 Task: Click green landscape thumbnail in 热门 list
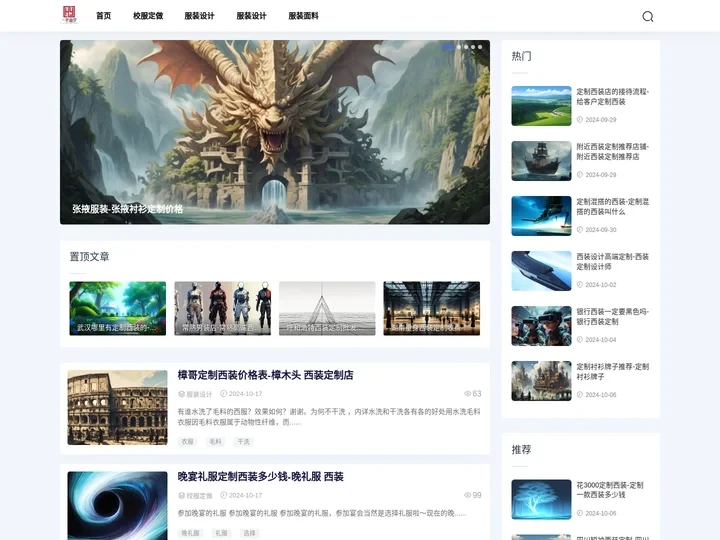coord(541,106)
